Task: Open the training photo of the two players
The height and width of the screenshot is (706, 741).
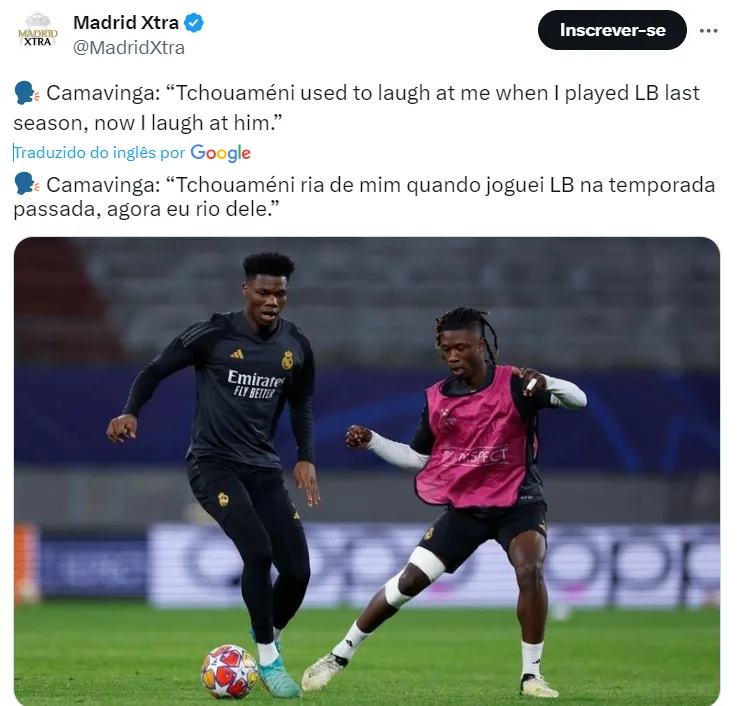Action: pyautogui.click(x=367, y=471)
